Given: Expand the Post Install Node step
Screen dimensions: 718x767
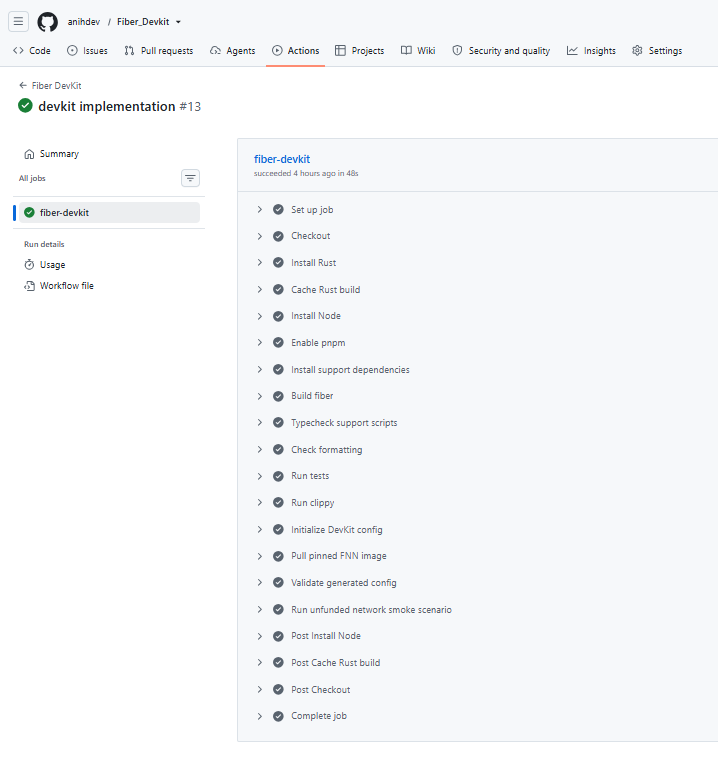Looking at the screenshot, I should pos(260,636).
